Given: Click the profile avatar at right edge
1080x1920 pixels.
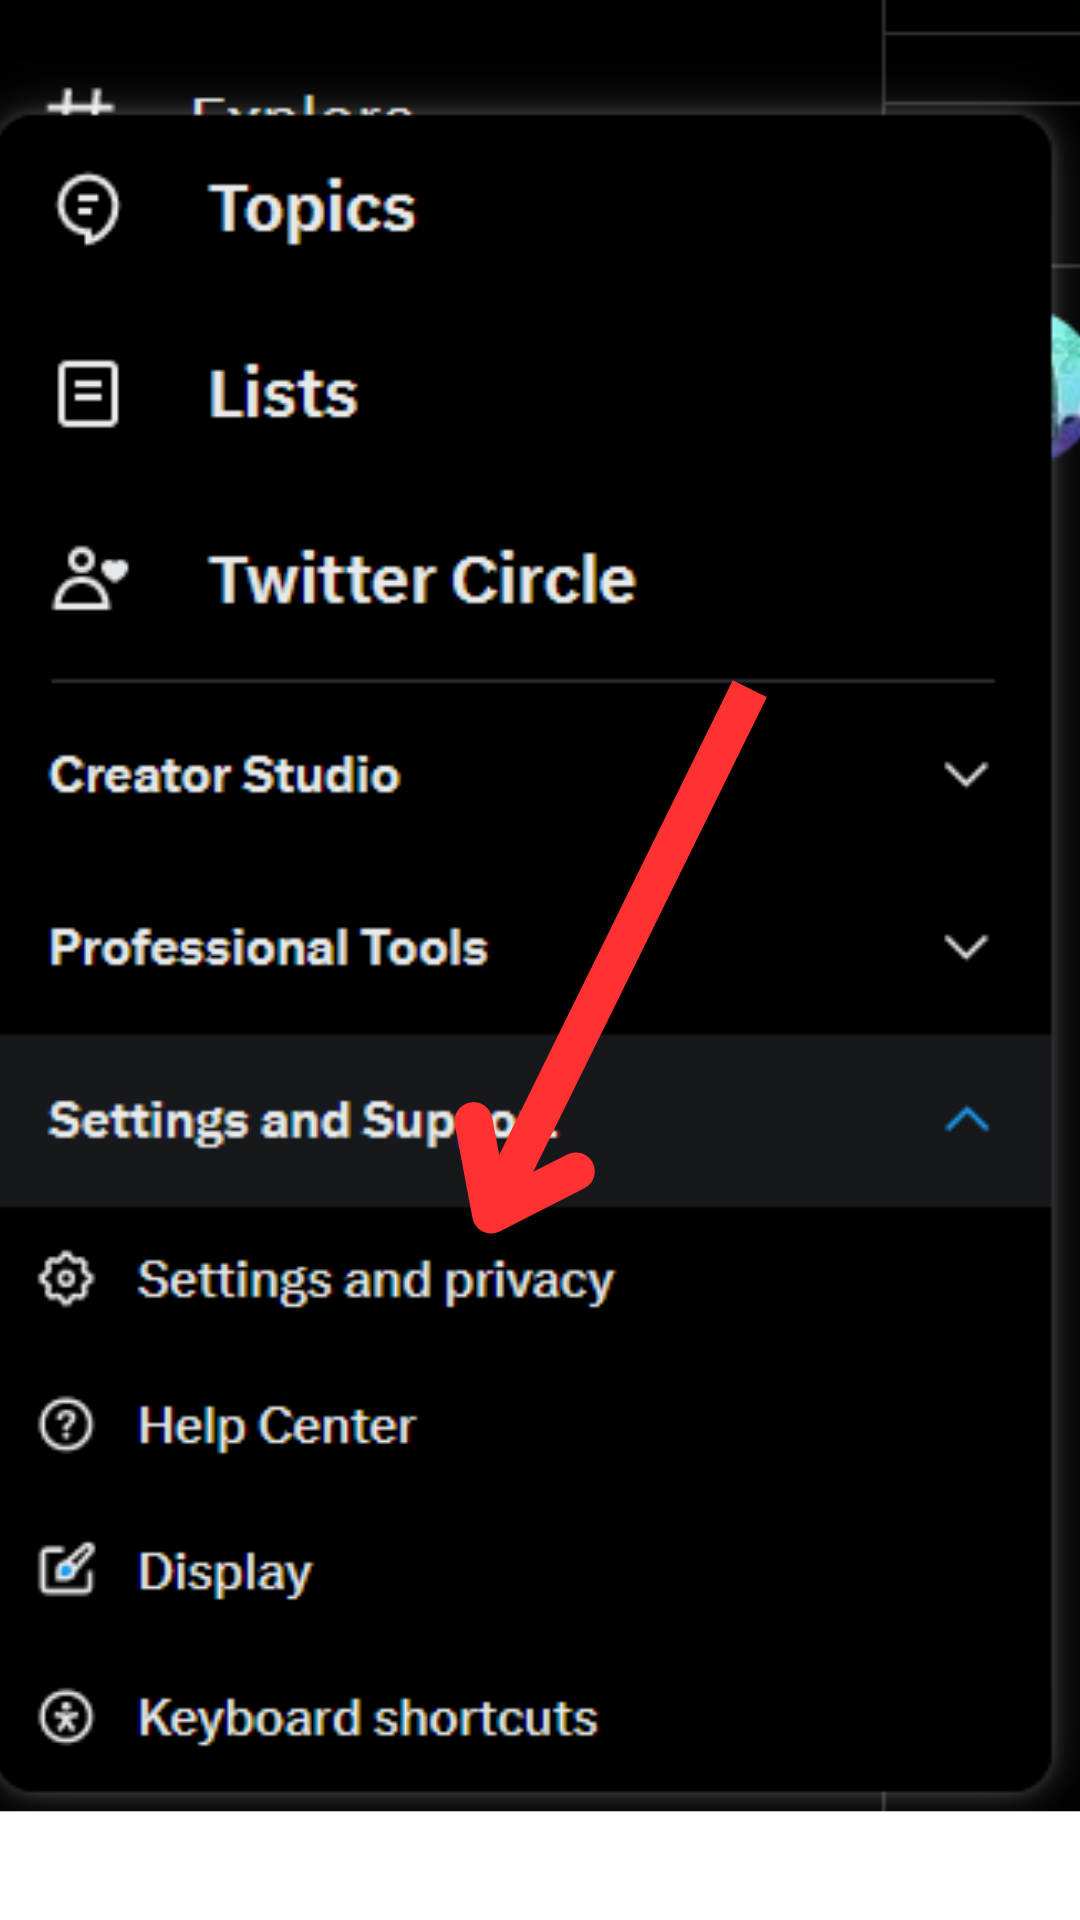Looking at the screenshot, I should (x=1064, y=386).
